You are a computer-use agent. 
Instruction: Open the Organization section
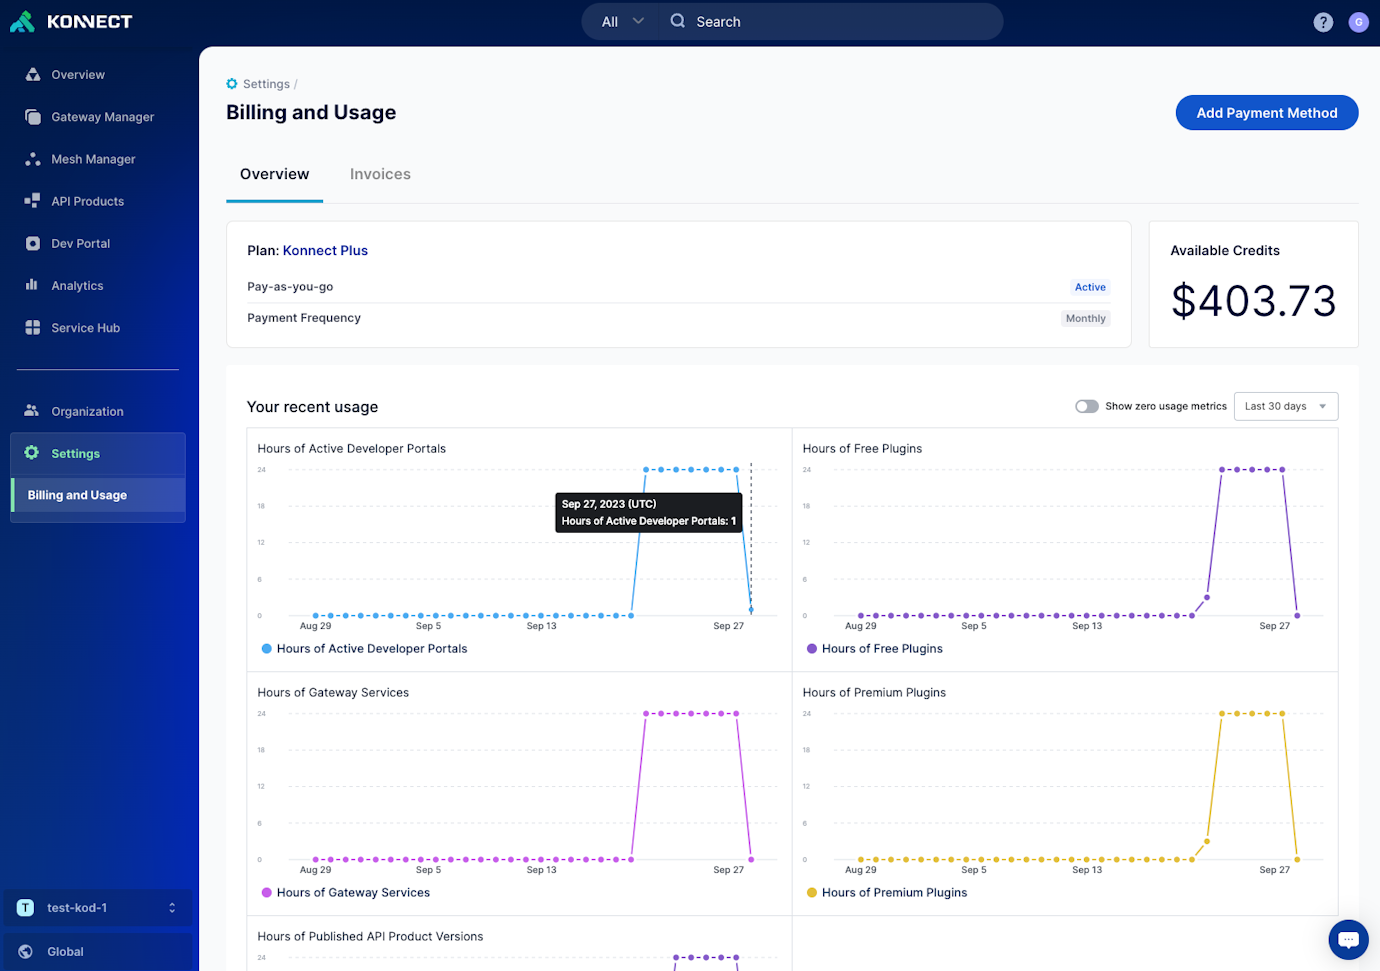(x=86, y=411)
